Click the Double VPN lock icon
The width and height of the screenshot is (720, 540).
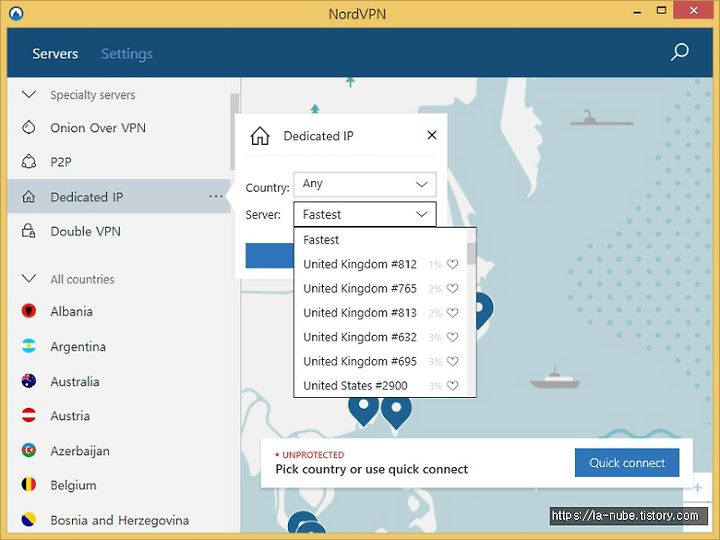pos(28,231)
